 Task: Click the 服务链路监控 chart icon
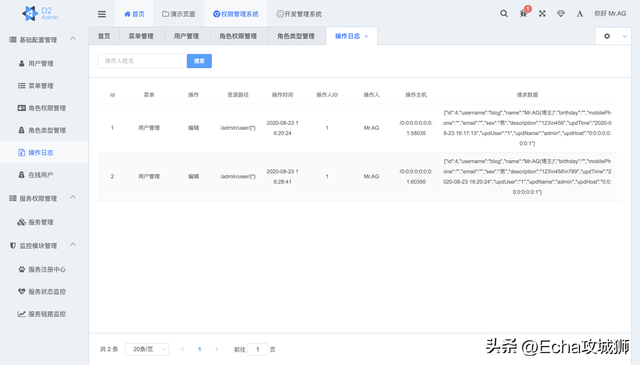click(22, 314)
